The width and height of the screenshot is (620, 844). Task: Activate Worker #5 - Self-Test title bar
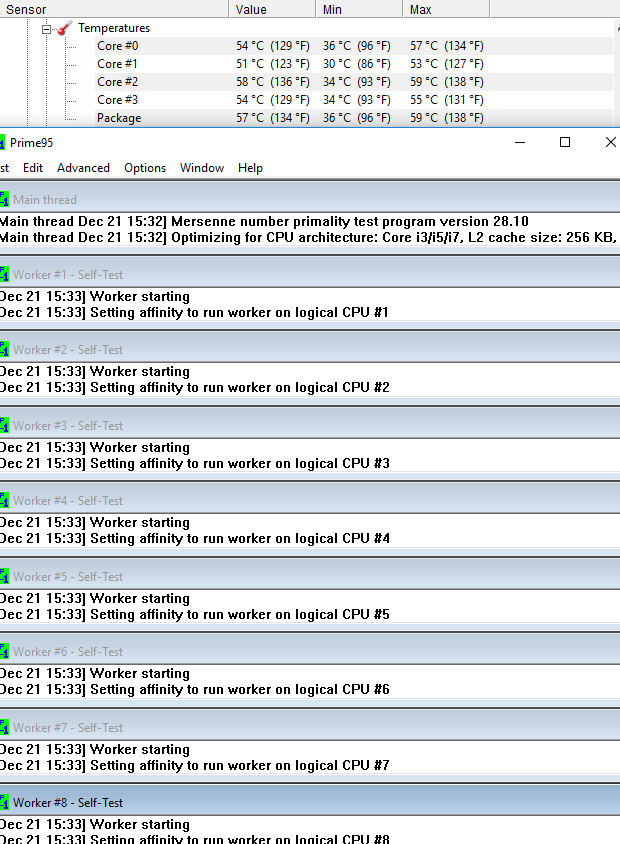pyautogui.click(x=310, y=576)
